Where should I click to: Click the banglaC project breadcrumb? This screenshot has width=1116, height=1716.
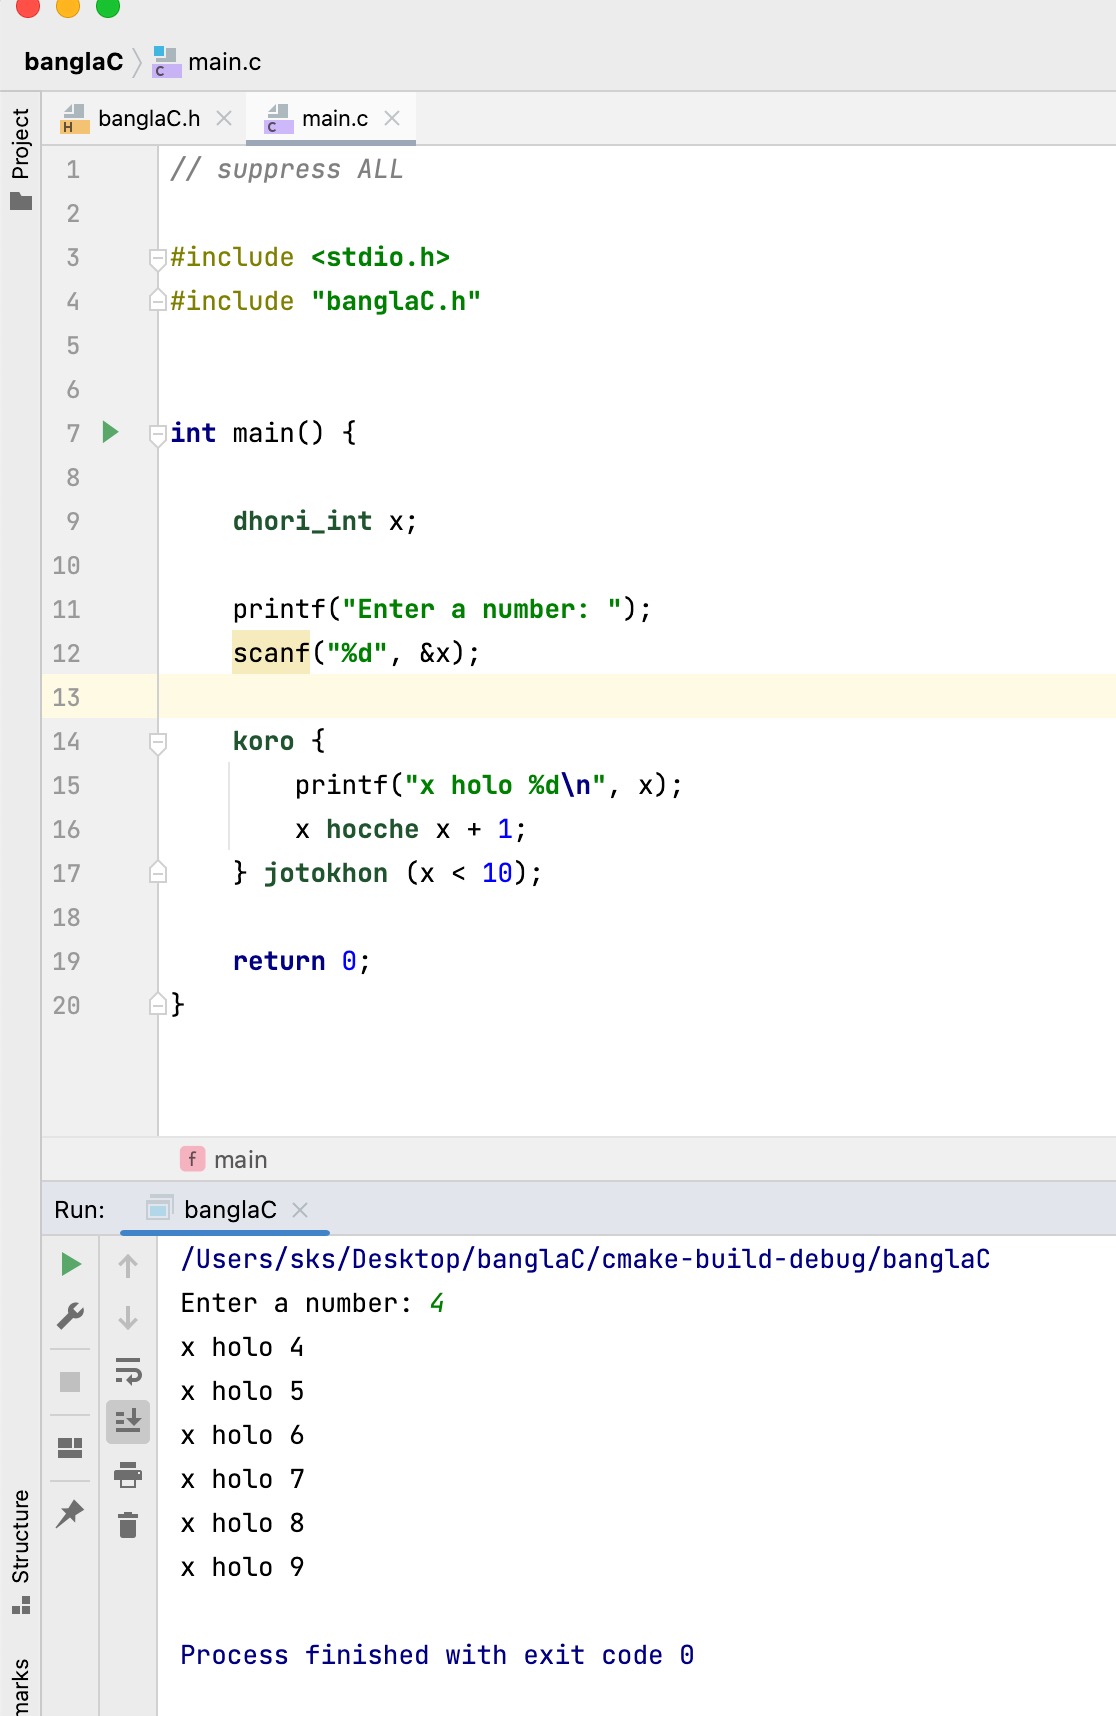pos(73,62)
